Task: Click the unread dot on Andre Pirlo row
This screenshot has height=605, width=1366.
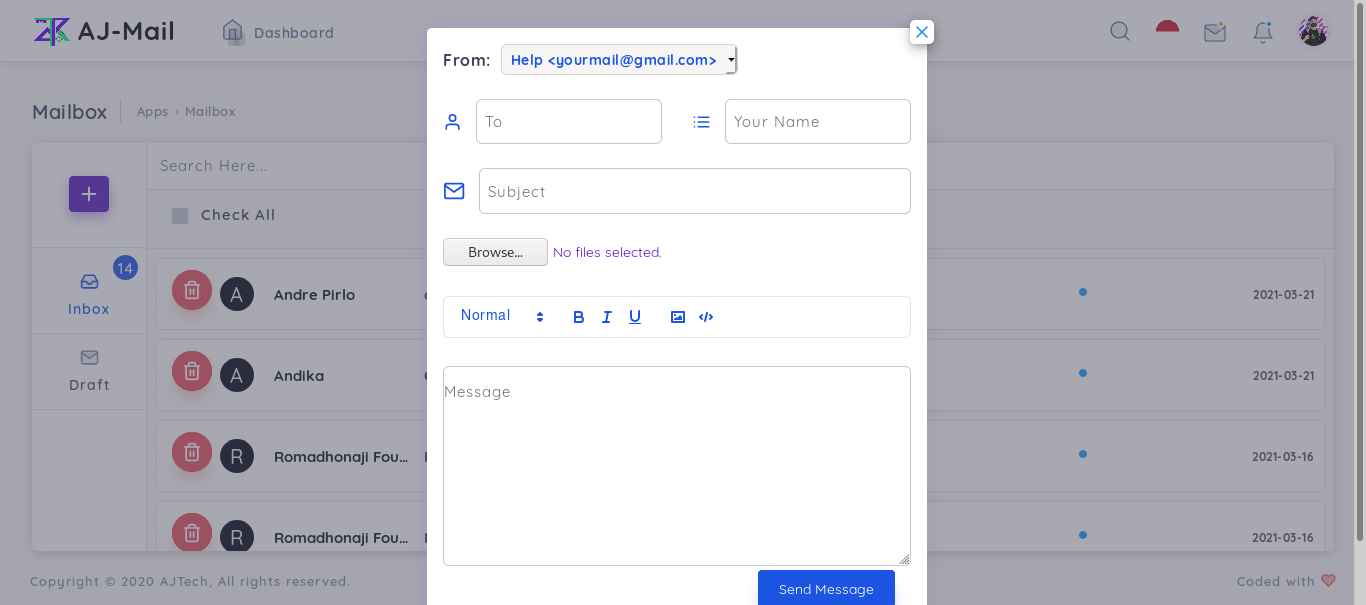Action: pos(1083,292)
